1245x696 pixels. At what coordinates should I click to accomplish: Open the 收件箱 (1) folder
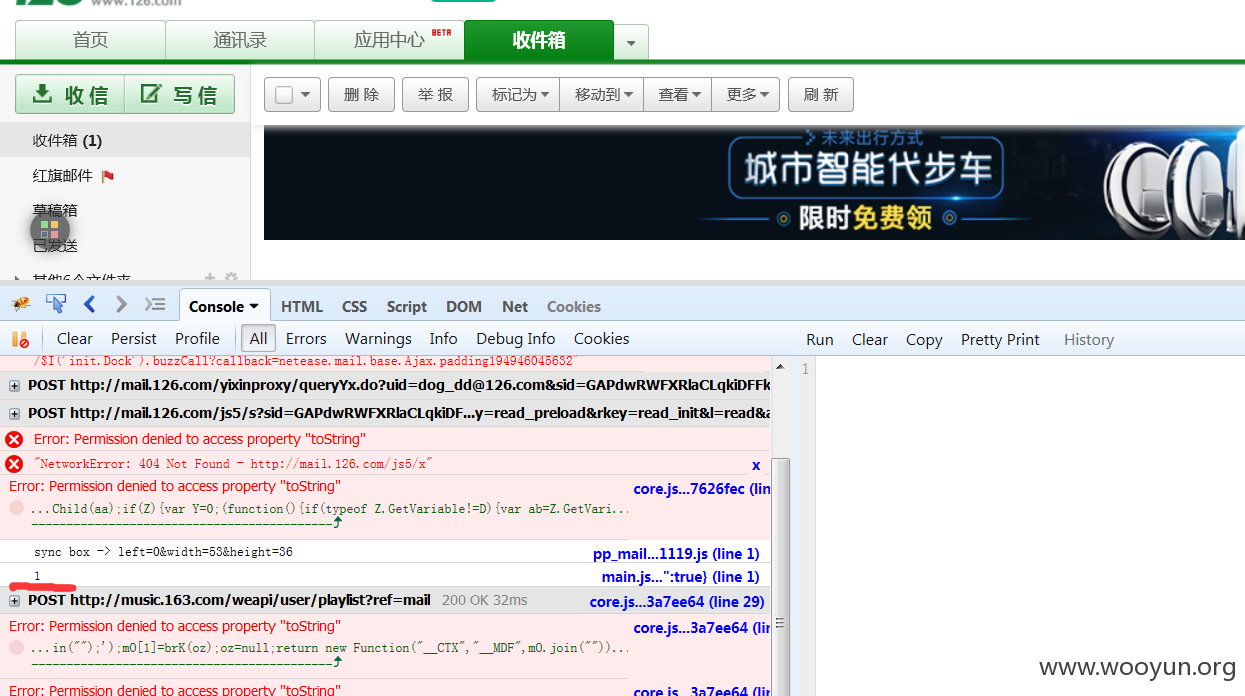[x=125, y=141]
